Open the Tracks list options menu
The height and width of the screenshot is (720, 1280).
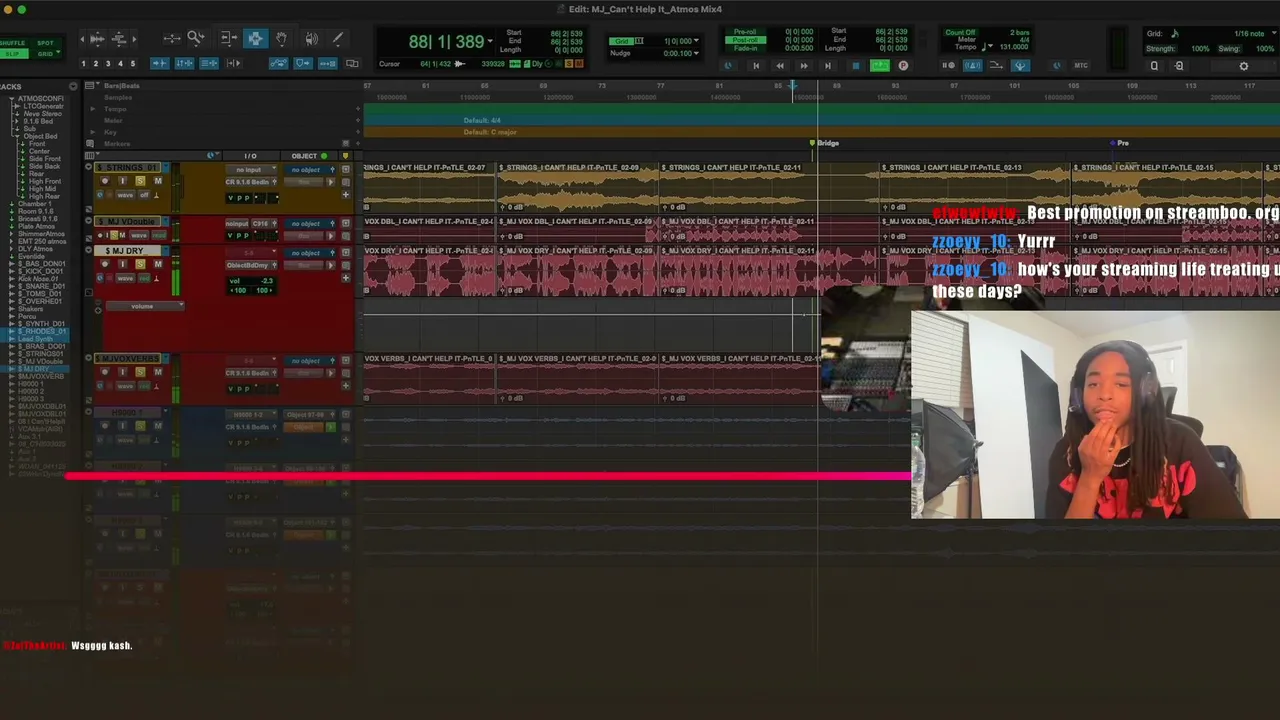coord(73,86)
